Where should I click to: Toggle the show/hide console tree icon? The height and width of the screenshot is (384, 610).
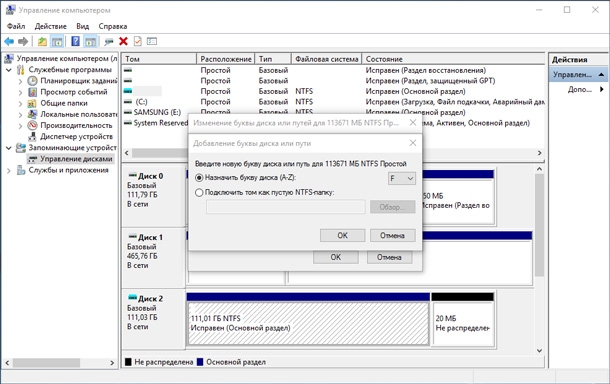pyautogui.click(x=57, y=41)
